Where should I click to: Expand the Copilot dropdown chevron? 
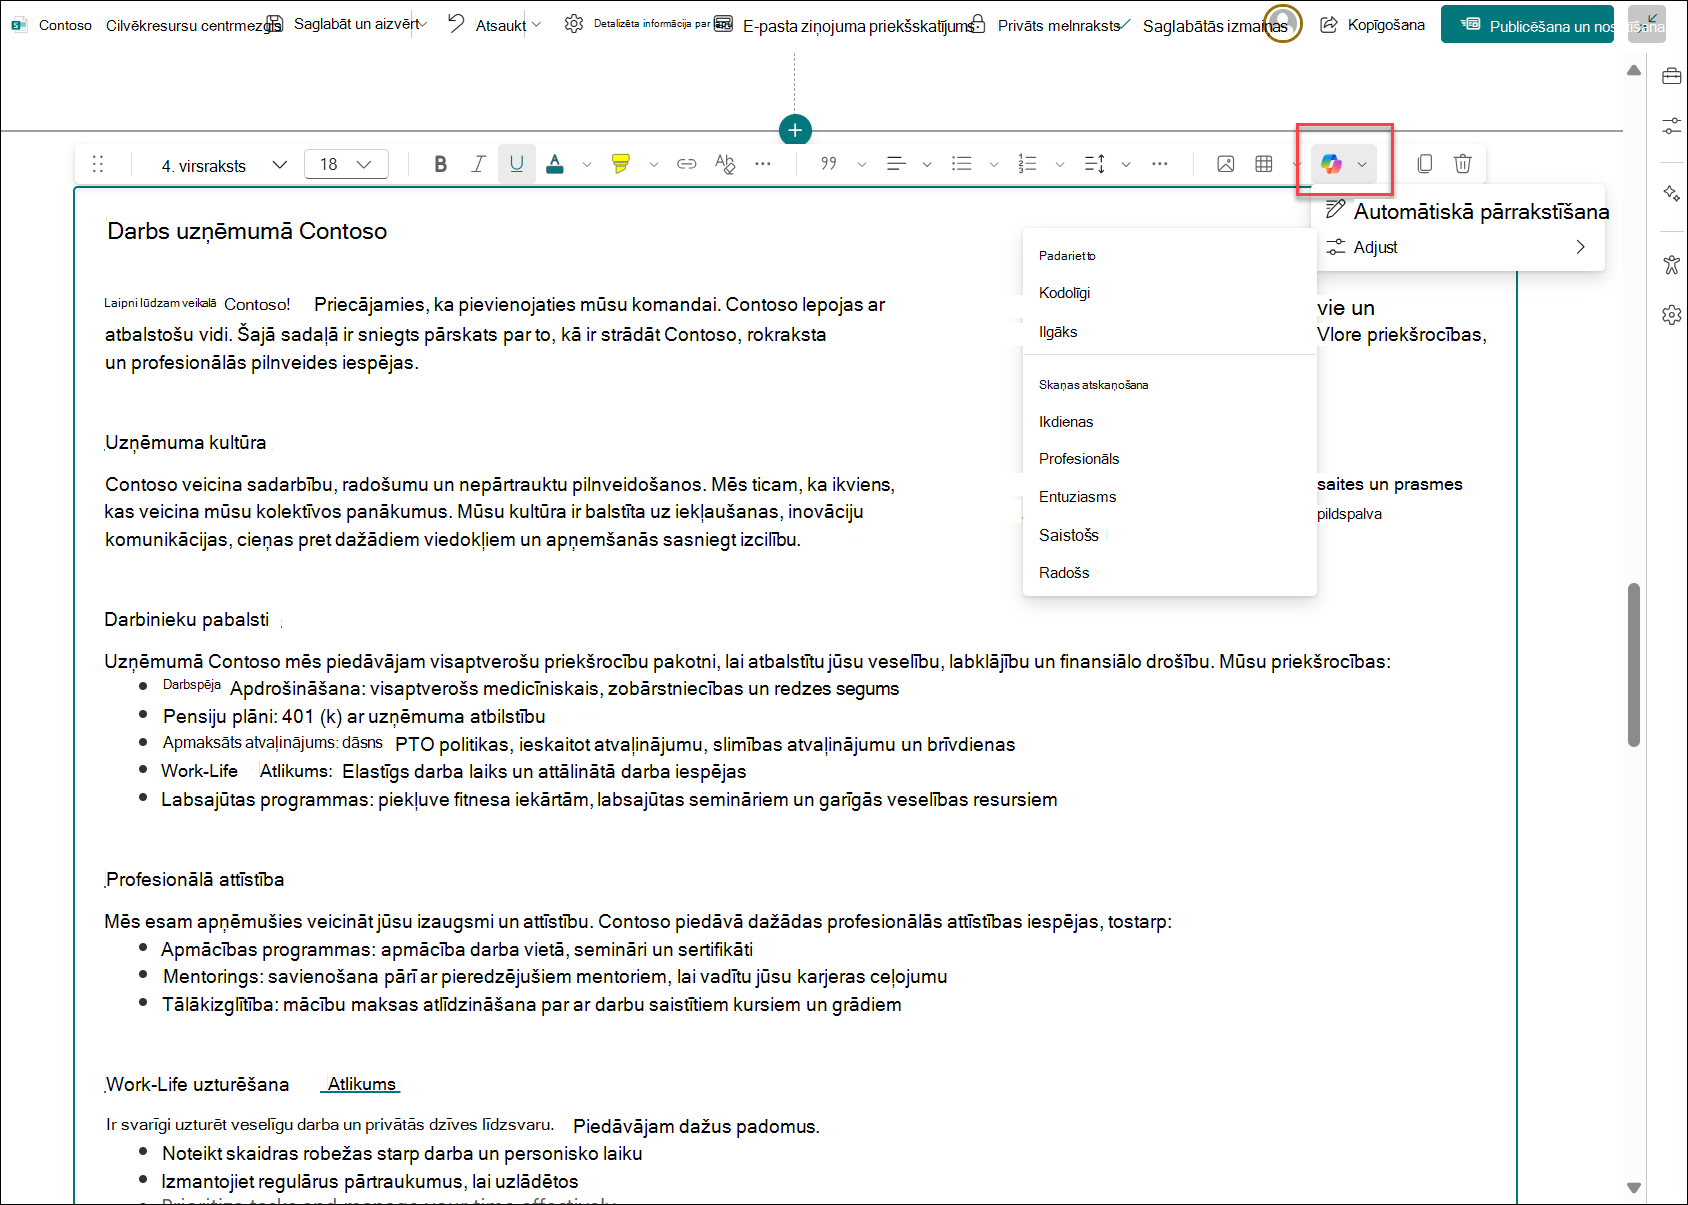pos(1362,164)
